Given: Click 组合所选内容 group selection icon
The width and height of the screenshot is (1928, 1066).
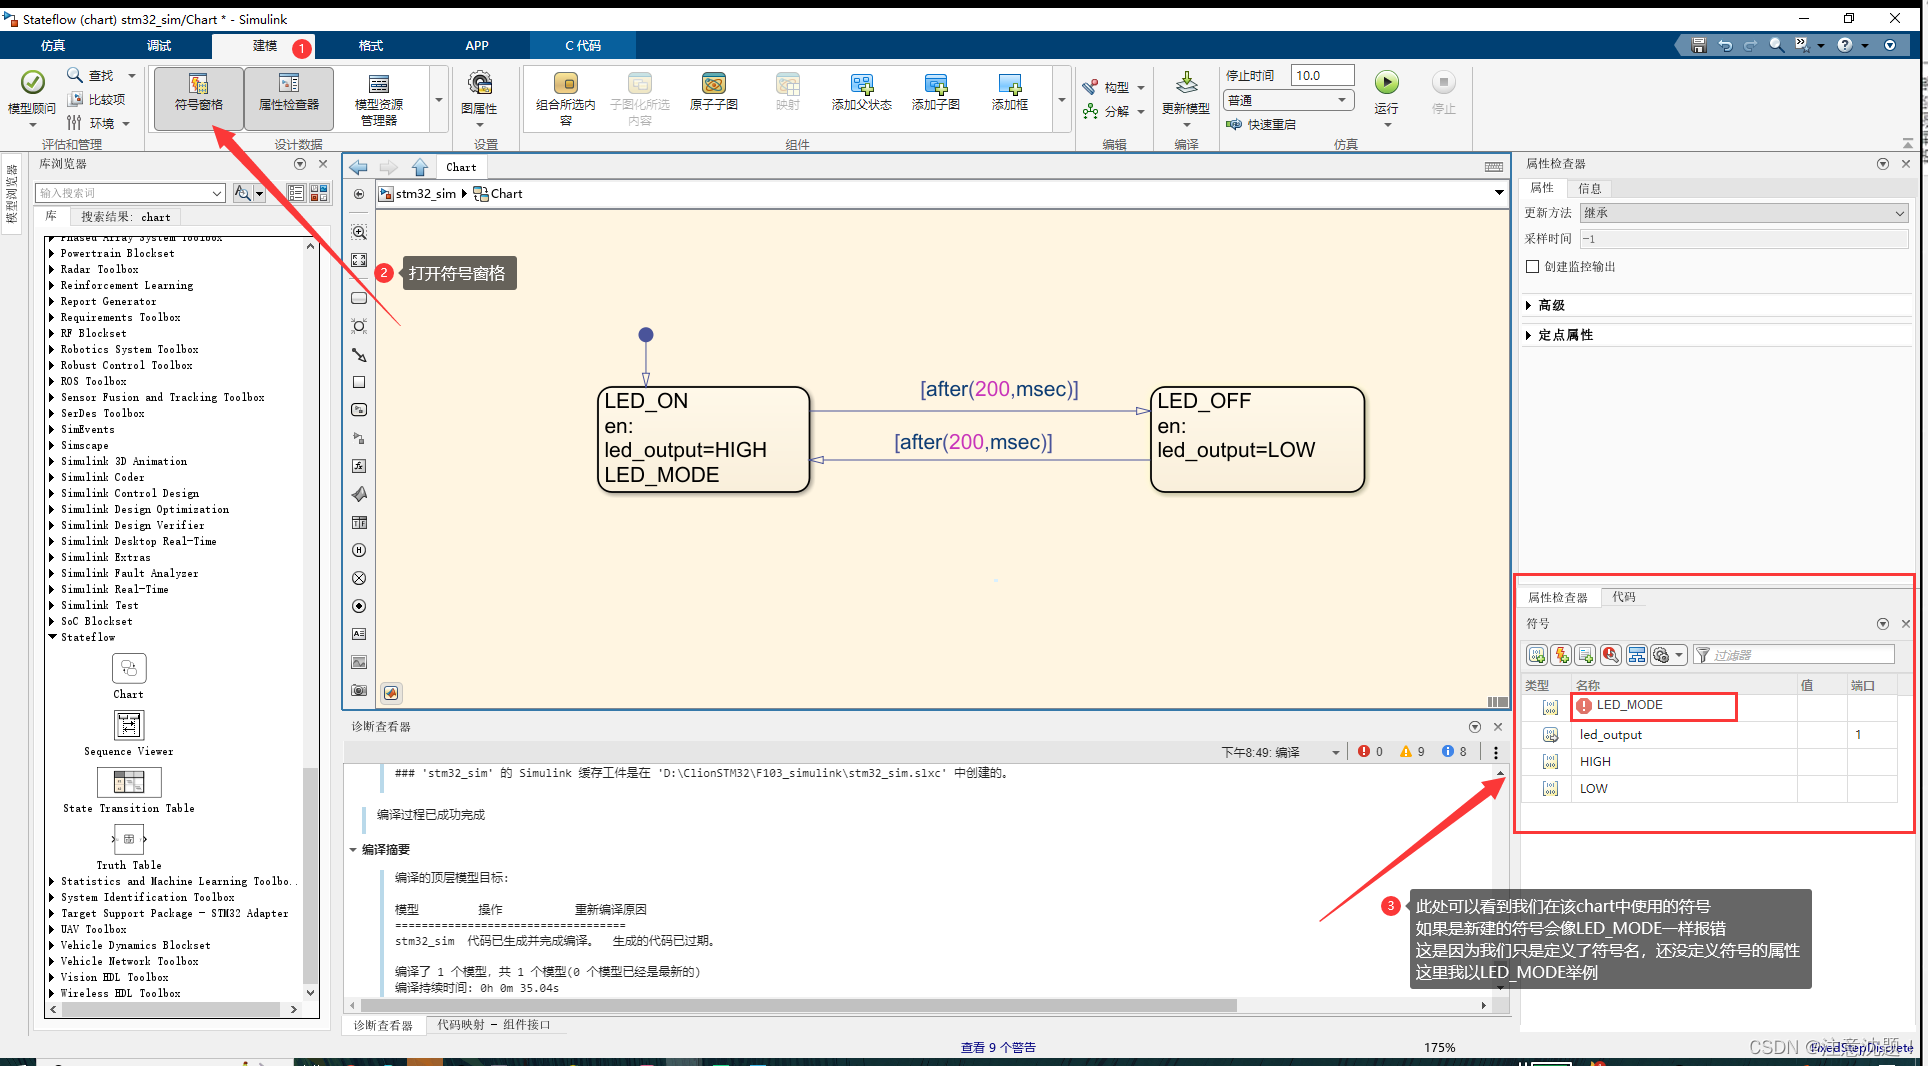Looking at the screenshot, I should click(x=566, y=98).
